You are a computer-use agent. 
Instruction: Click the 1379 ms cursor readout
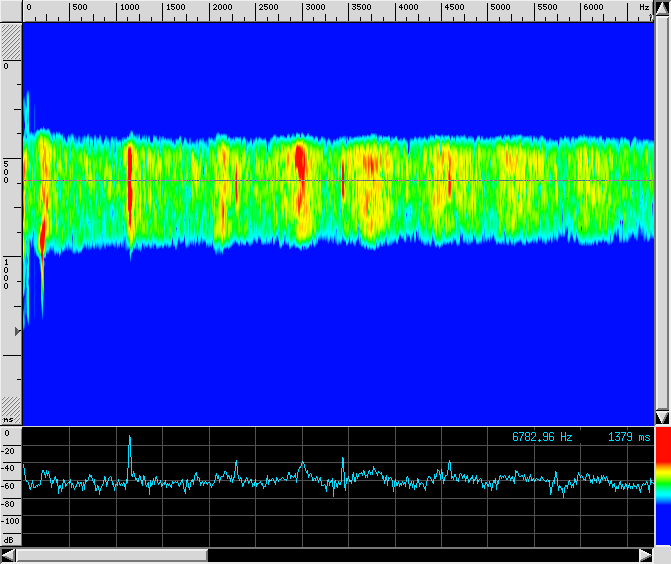628,437
